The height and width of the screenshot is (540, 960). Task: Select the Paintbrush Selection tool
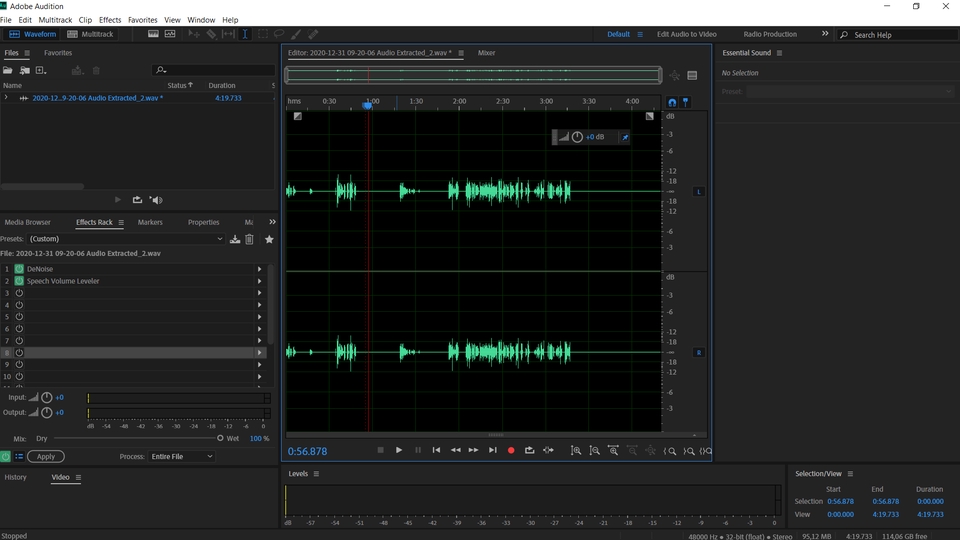coord(296,34)
